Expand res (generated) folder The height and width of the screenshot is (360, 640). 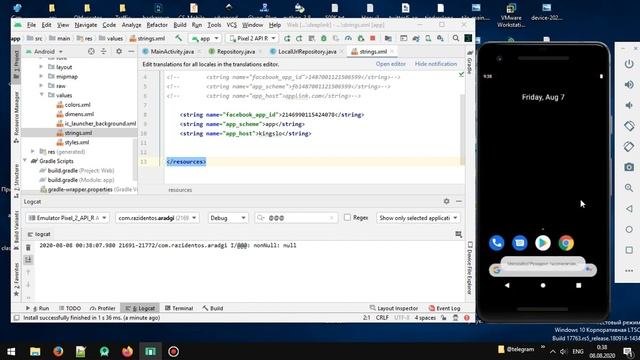(33, 151)
